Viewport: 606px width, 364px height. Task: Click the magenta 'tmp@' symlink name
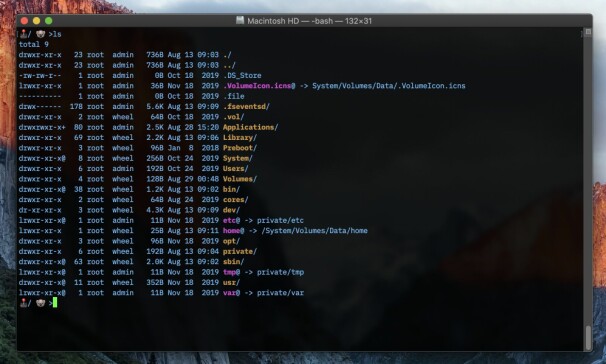(x=232, y=272)
